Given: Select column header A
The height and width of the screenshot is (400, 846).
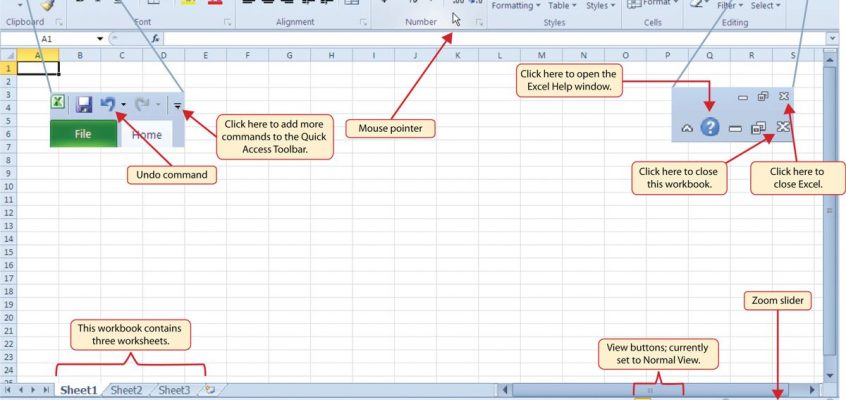Looking at the screenshot, I should pyautogui.click(x=38, y=55).
